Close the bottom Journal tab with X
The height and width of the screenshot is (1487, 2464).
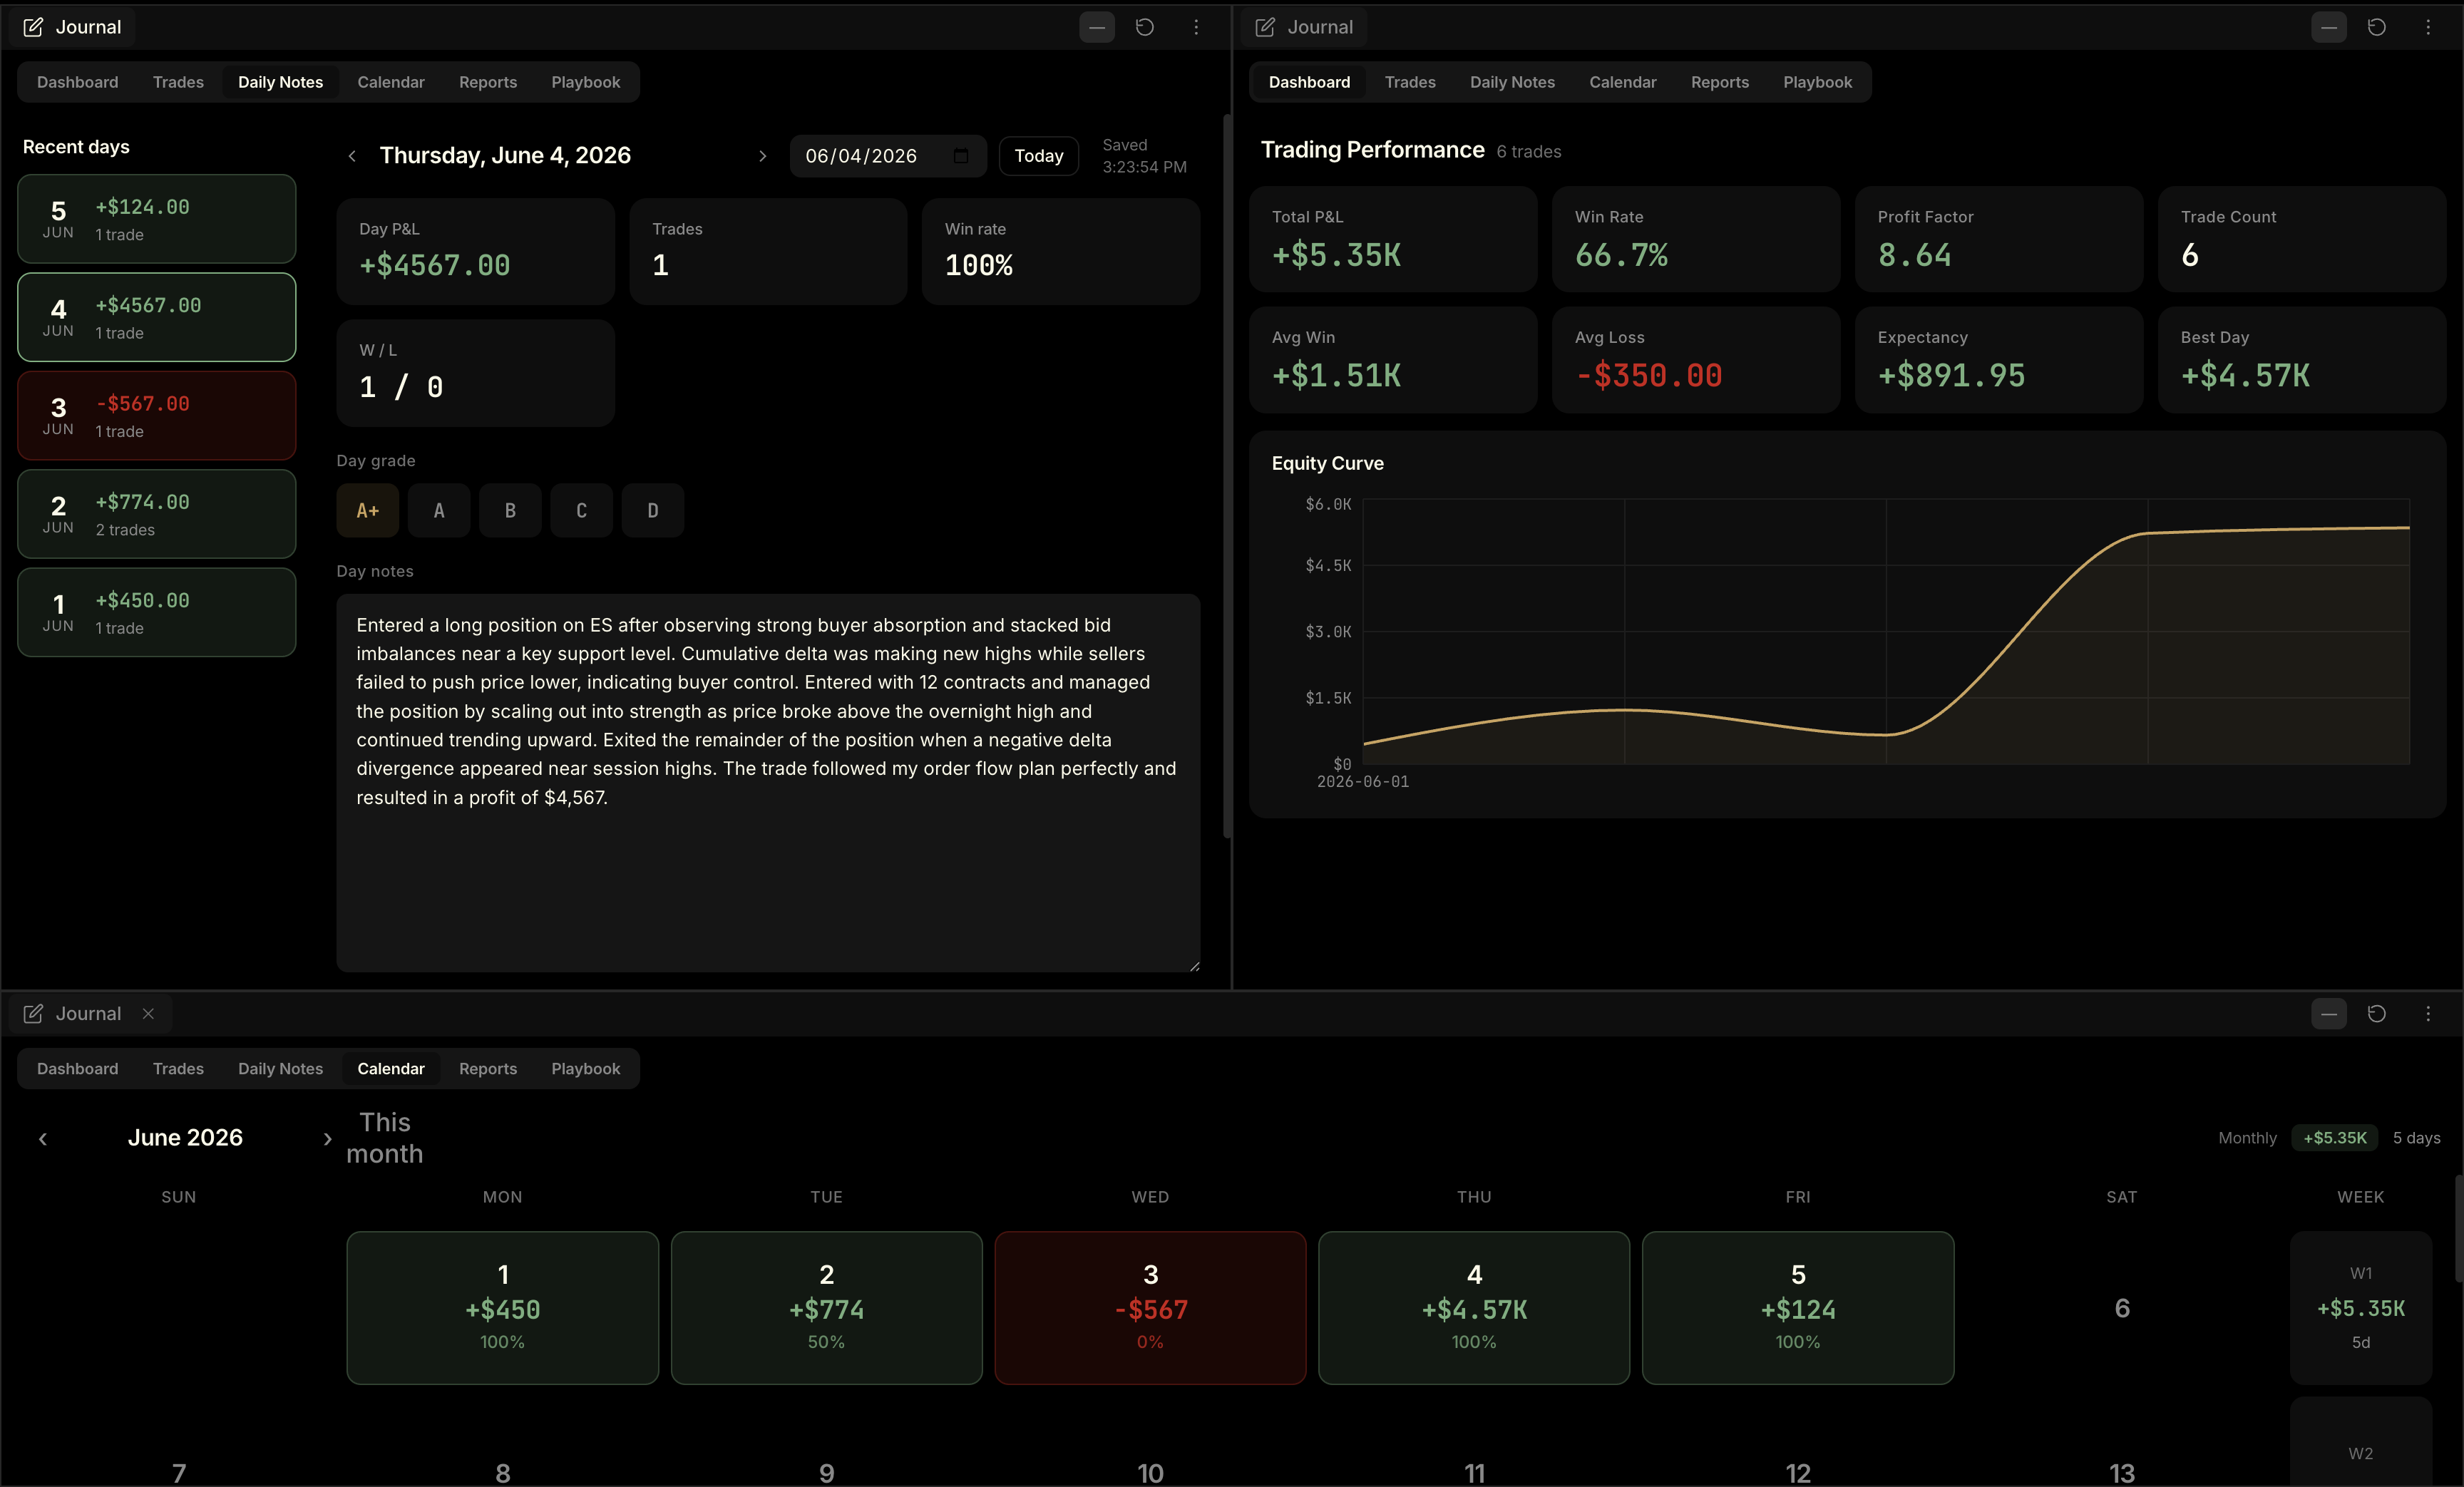point(148,1014)
